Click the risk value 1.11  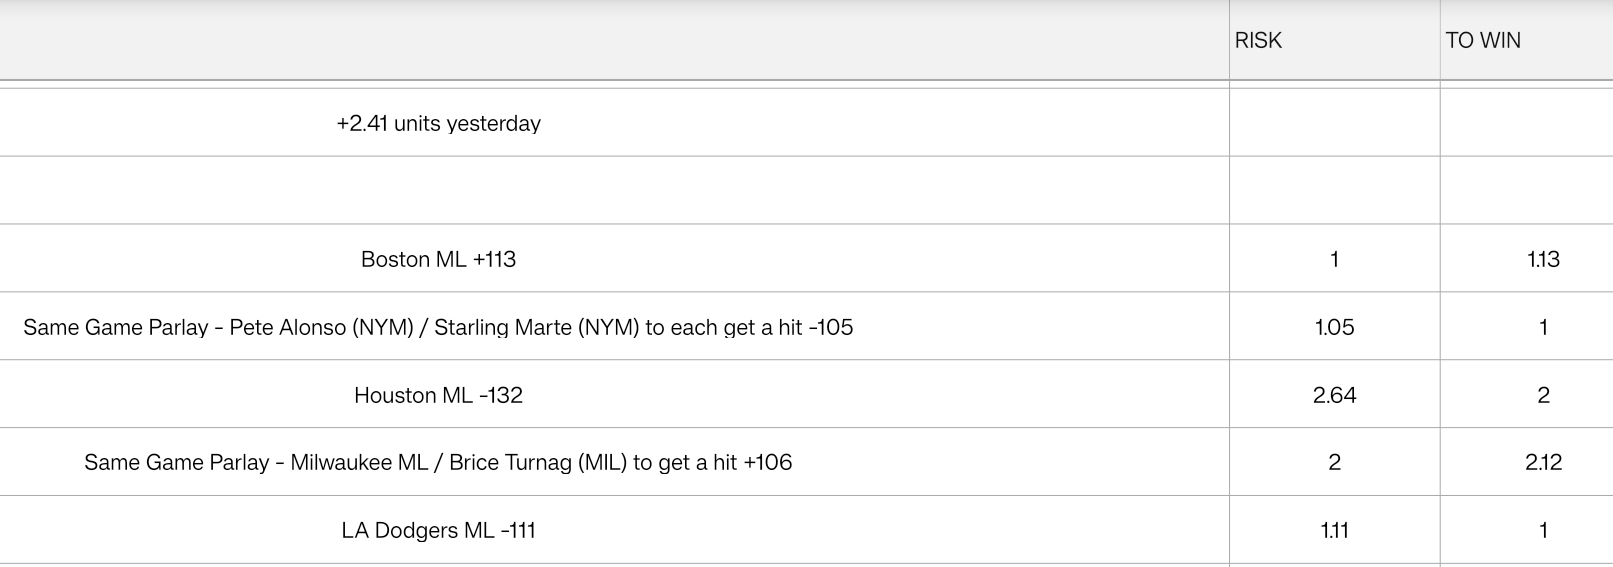pyautogui.click(x=1334, y=530)
